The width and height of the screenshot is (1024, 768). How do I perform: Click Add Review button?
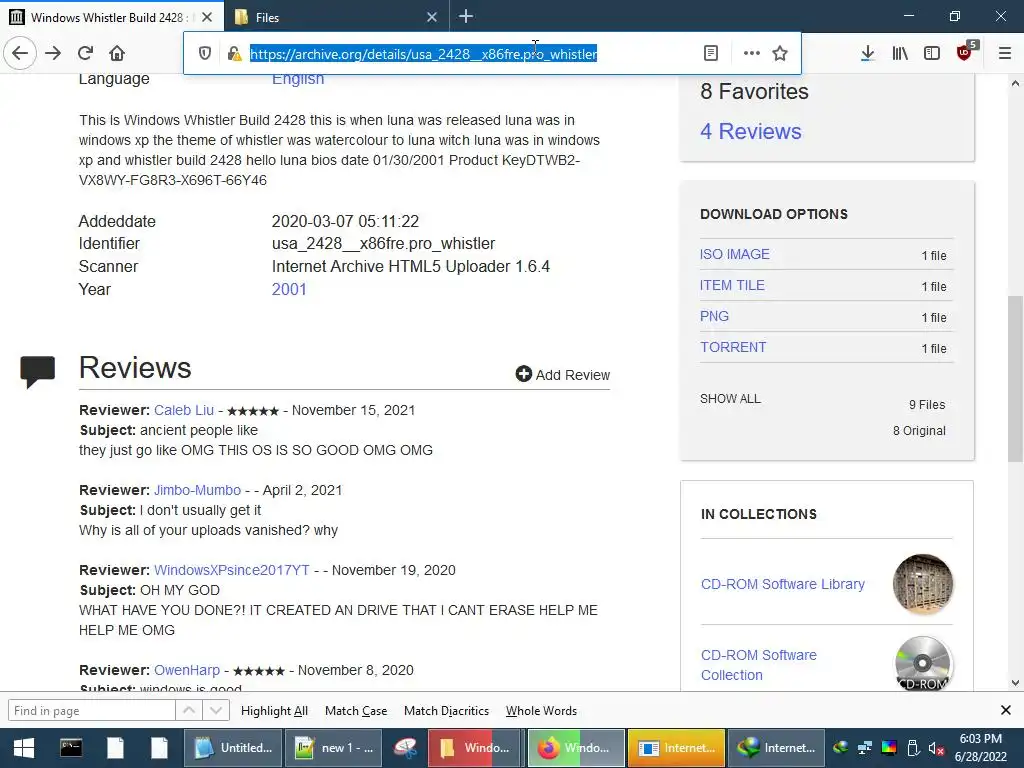click(x=562, y=374)
